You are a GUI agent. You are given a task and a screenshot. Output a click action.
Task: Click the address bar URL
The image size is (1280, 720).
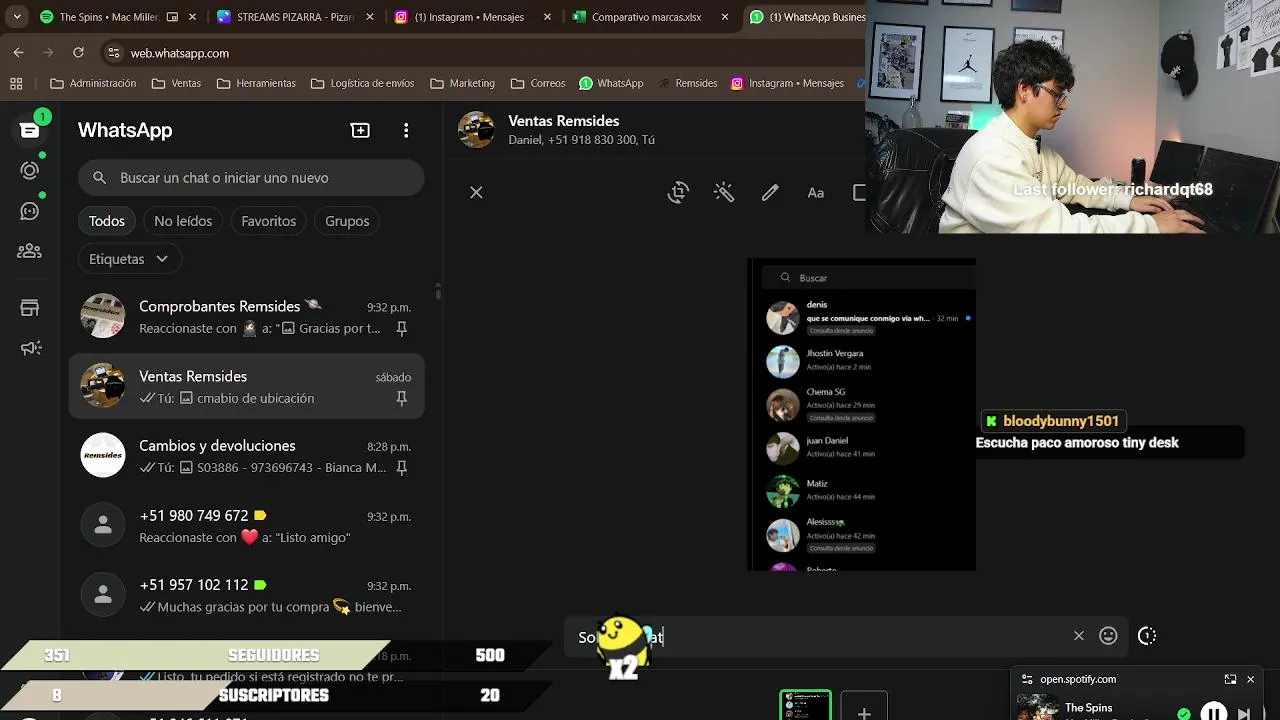coord(180,53)
